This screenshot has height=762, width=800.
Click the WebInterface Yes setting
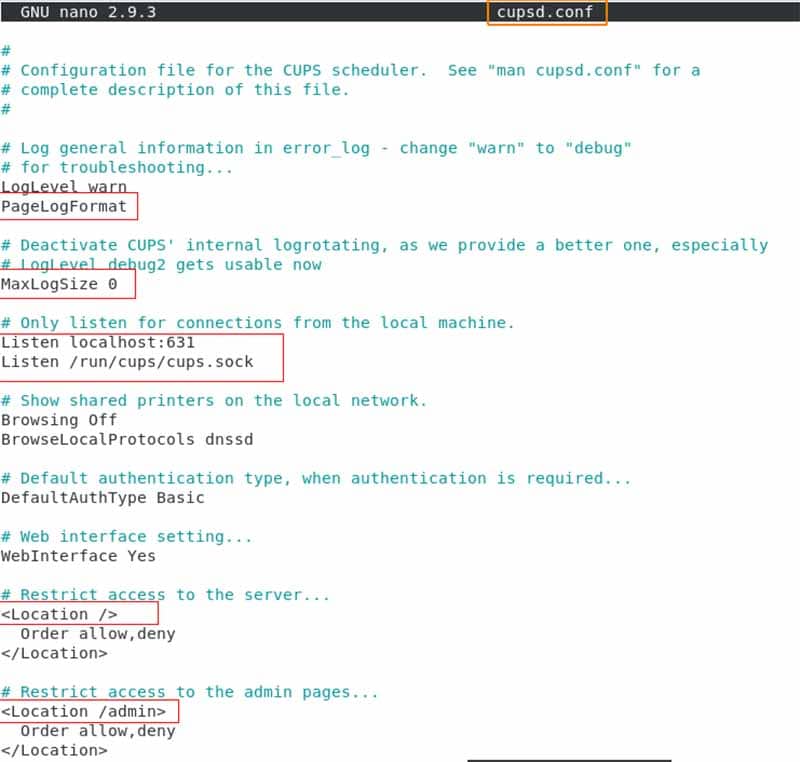78,556
